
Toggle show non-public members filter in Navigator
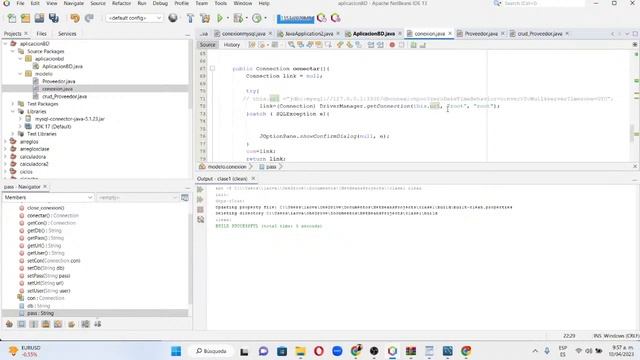[46, 324]
